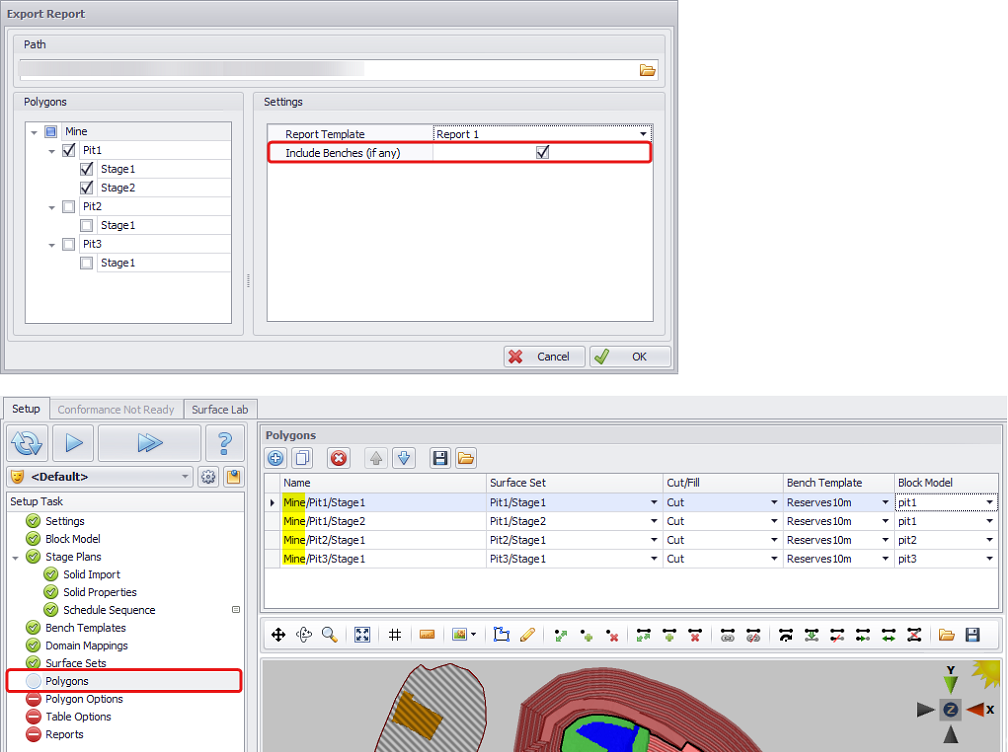Click the viewport toolbar floppy save icon

point(973,635)
